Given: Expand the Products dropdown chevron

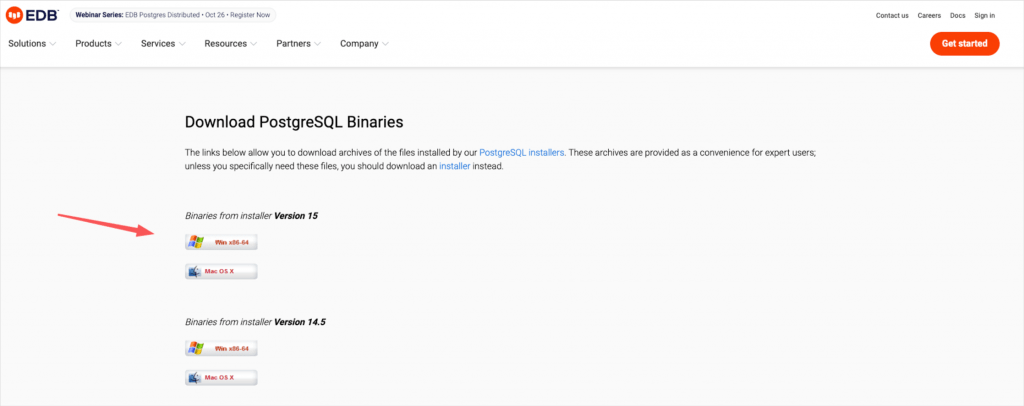Looking at the screenshot, I should pos(118,44).
